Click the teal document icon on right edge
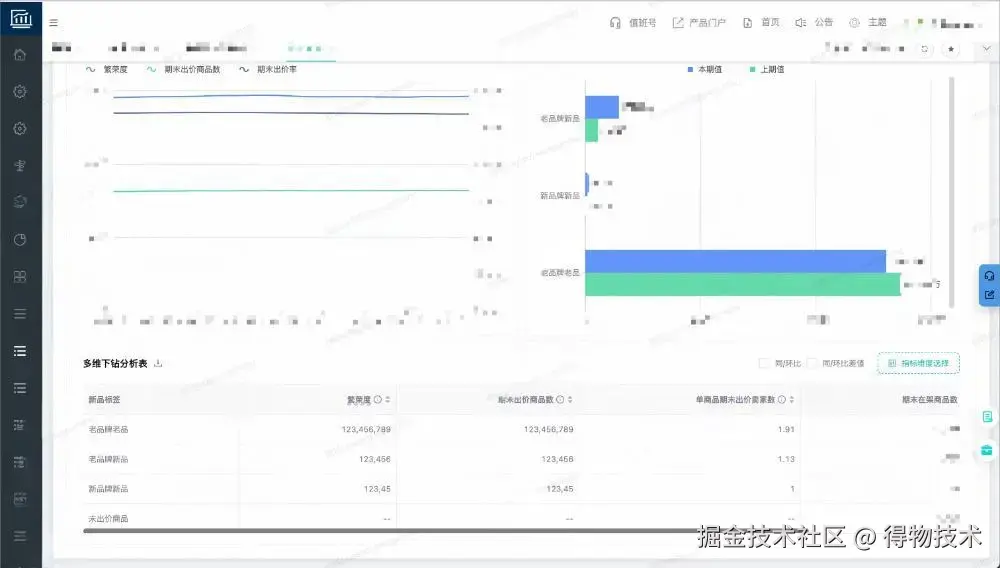The width and height of the screenshot is (1000, 568). [x=987, y=417]
